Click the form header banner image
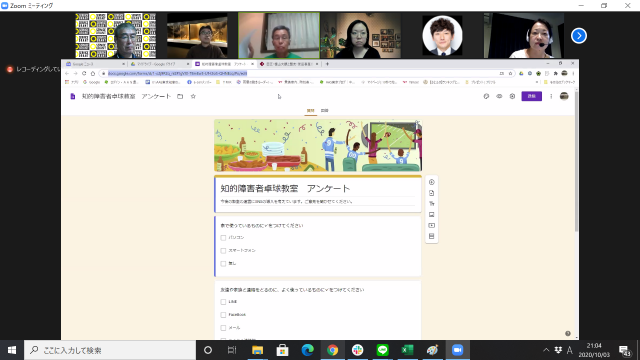The height and width of the screenshot is (360, 640). [318, 145]
